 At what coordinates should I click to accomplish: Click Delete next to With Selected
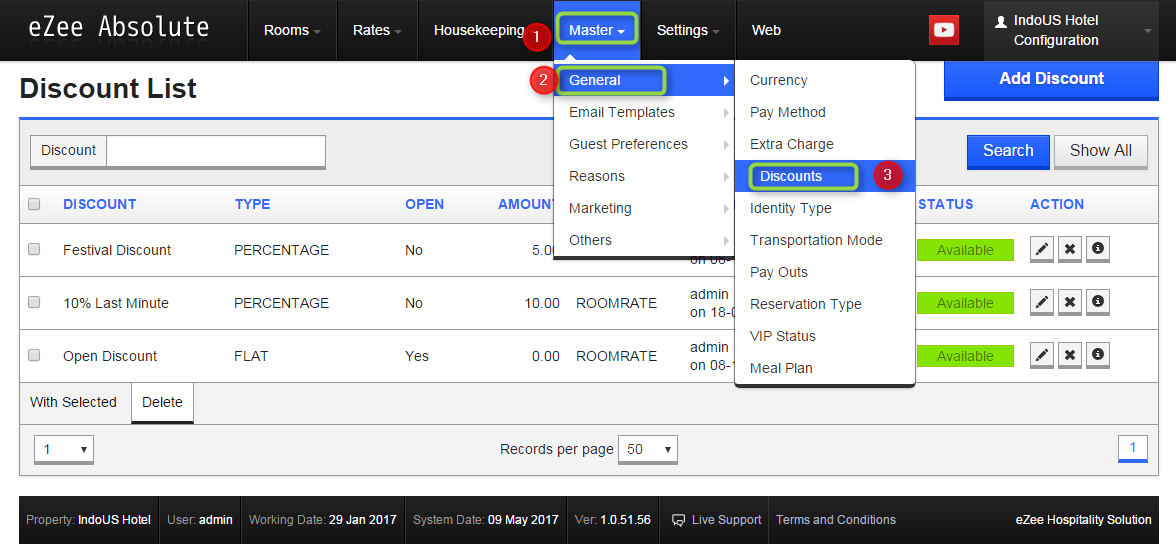pos(162,403)
